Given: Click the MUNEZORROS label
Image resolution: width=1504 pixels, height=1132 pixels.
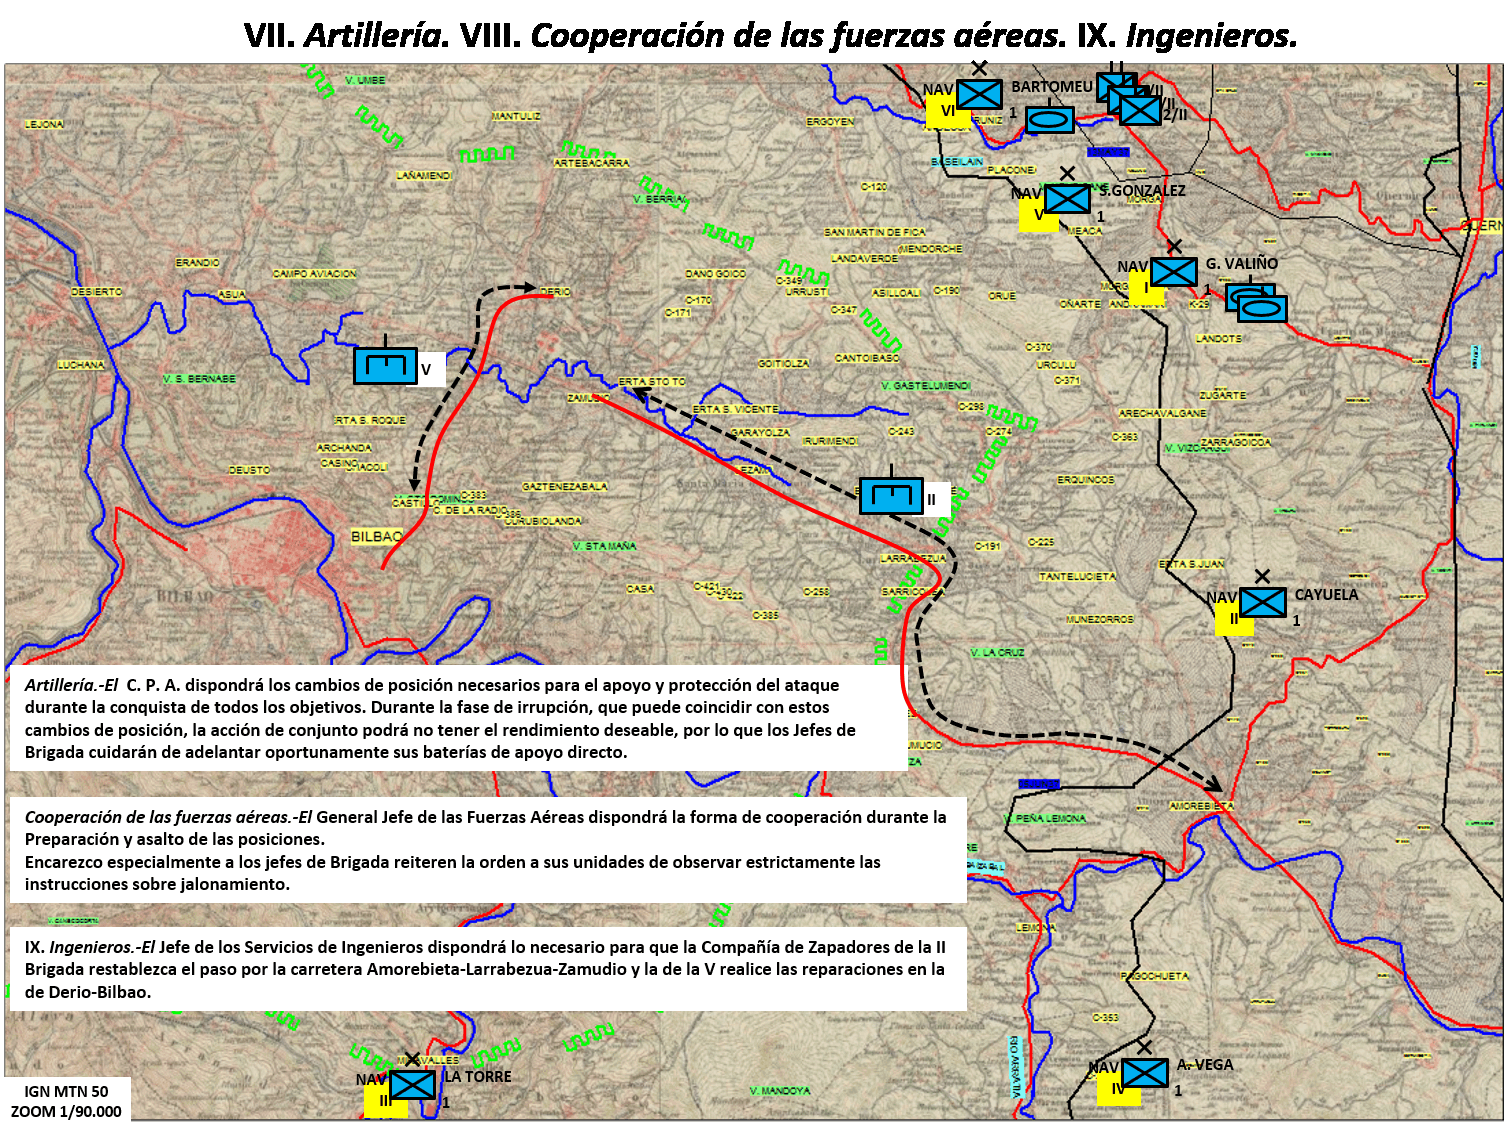Looking at the screenshot, I should [1100, 619].
